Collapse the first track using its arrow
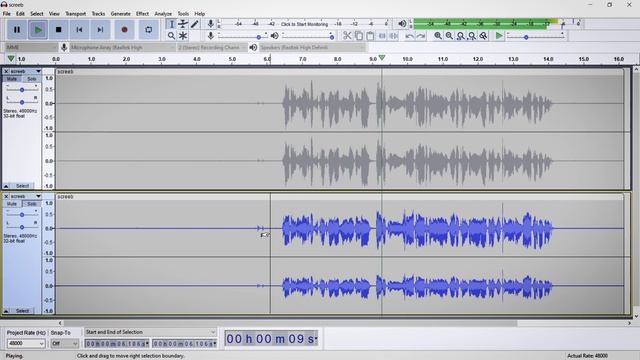Viewport: 640px width, 360px height. 6,186
